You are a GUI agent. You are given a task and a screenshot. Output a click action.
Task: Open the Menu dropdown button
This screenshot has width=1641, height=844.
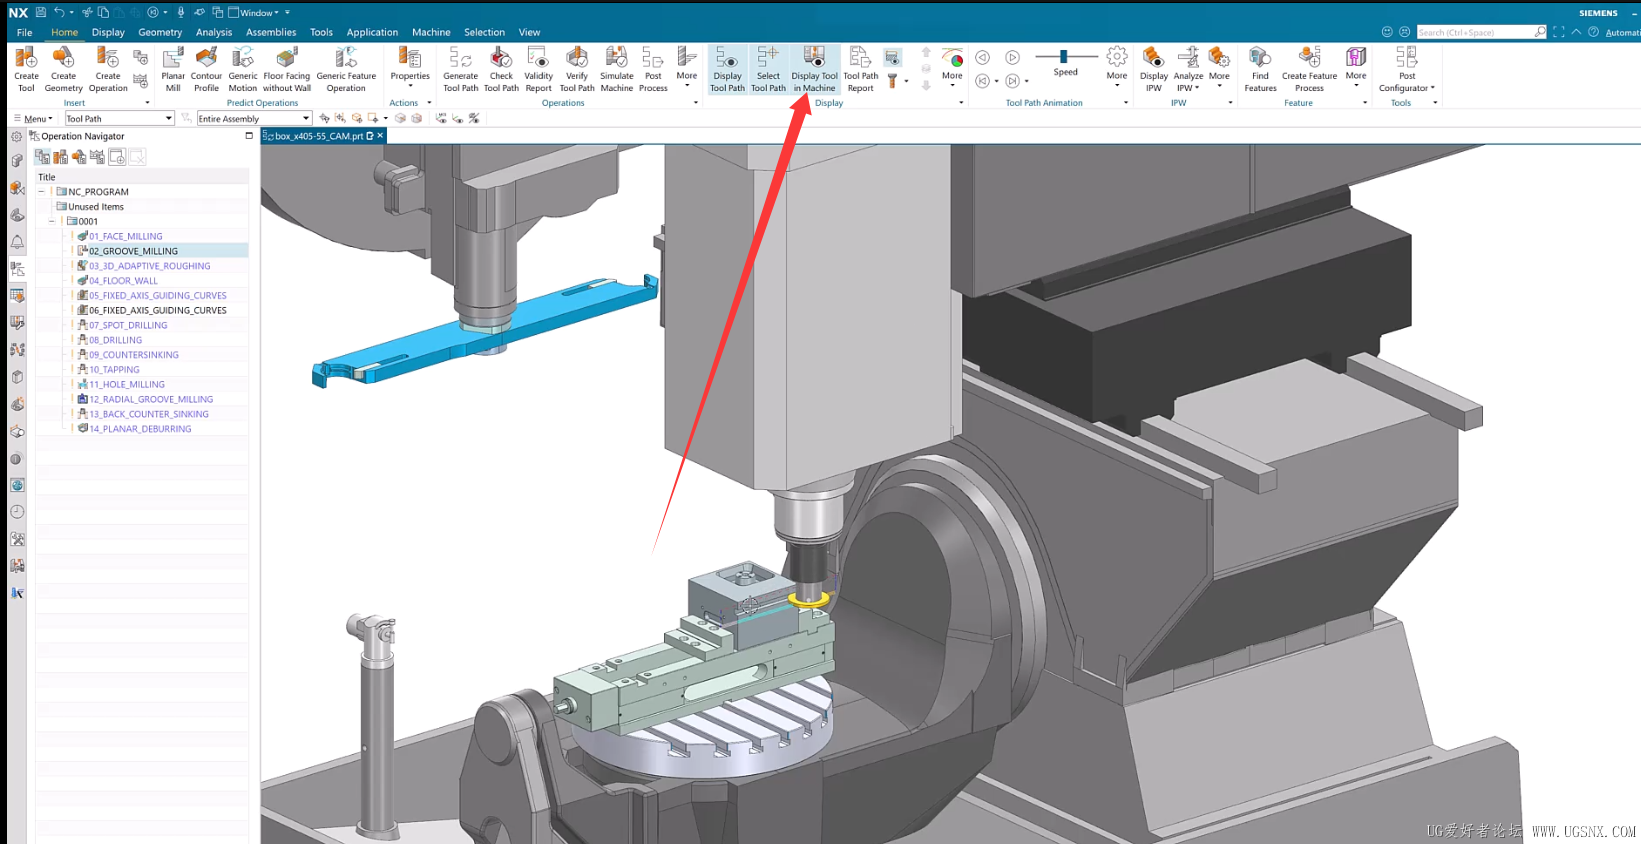[x=34, y=118]
